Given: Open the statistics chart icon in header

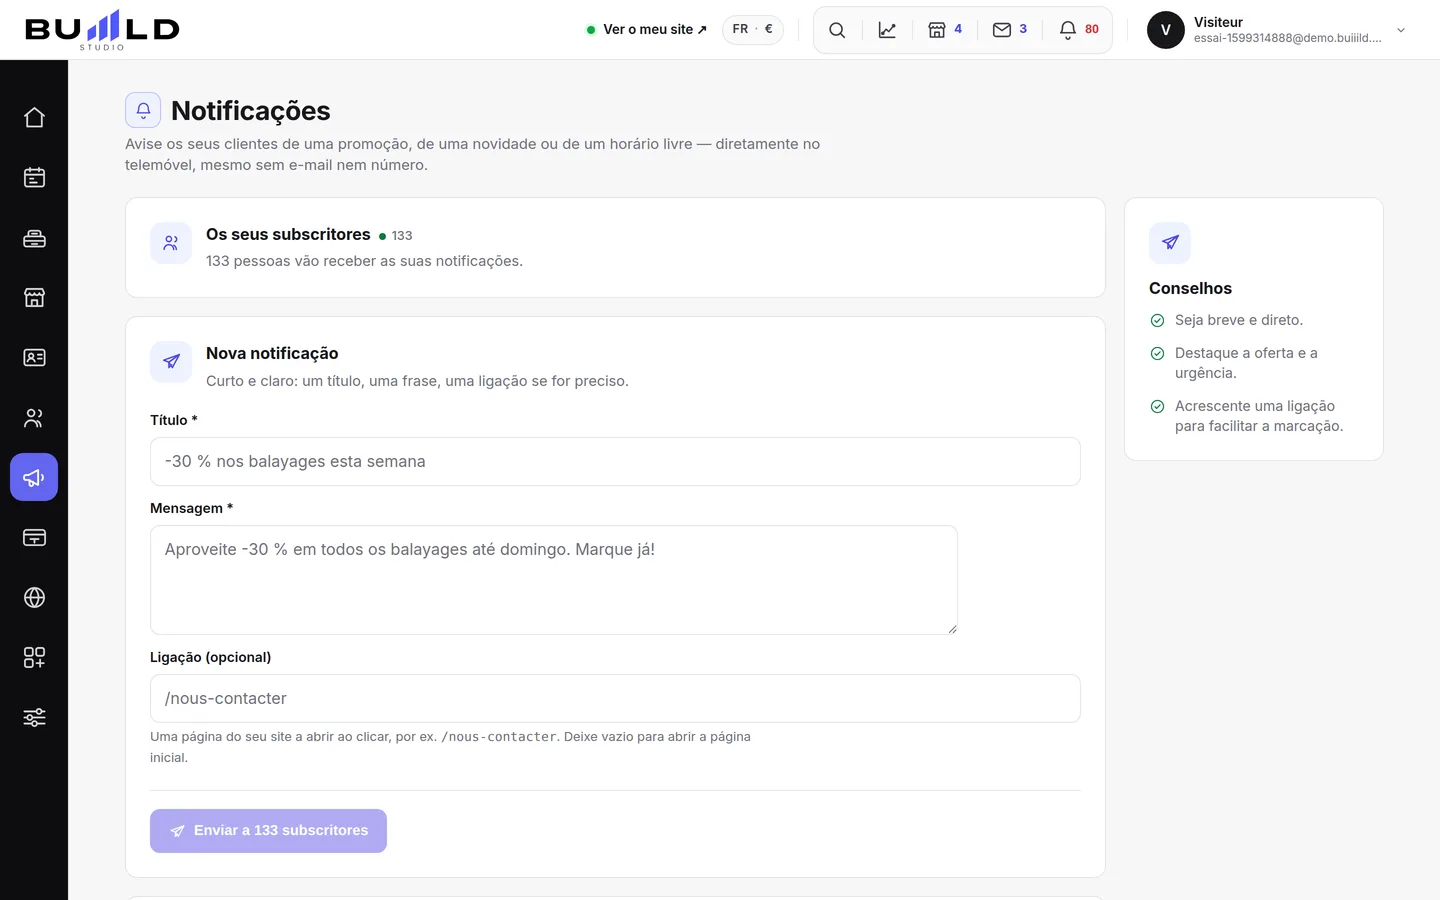Looking at the screenshot, I should 887,30.
